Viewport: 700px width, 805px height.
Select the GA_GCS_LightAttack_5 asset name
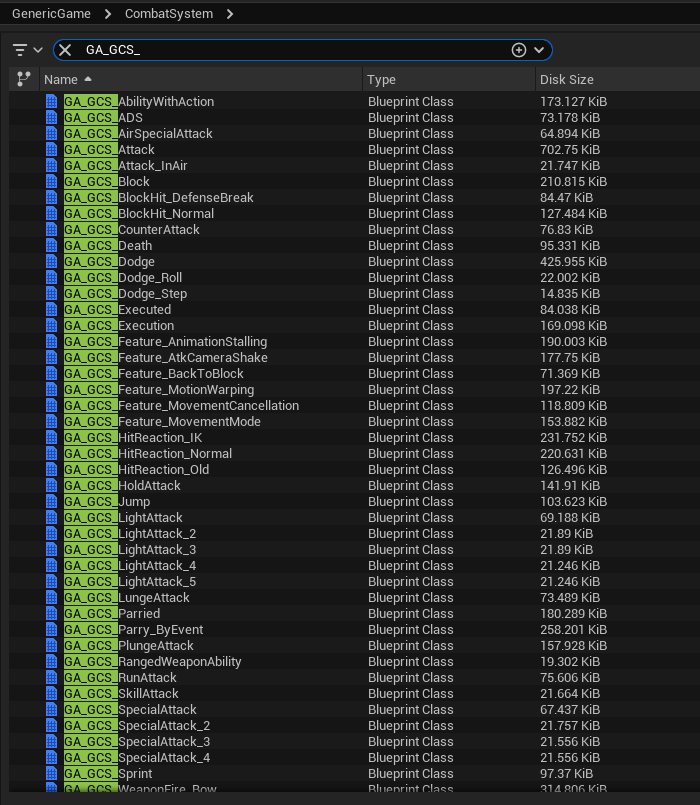pos(130,582)
